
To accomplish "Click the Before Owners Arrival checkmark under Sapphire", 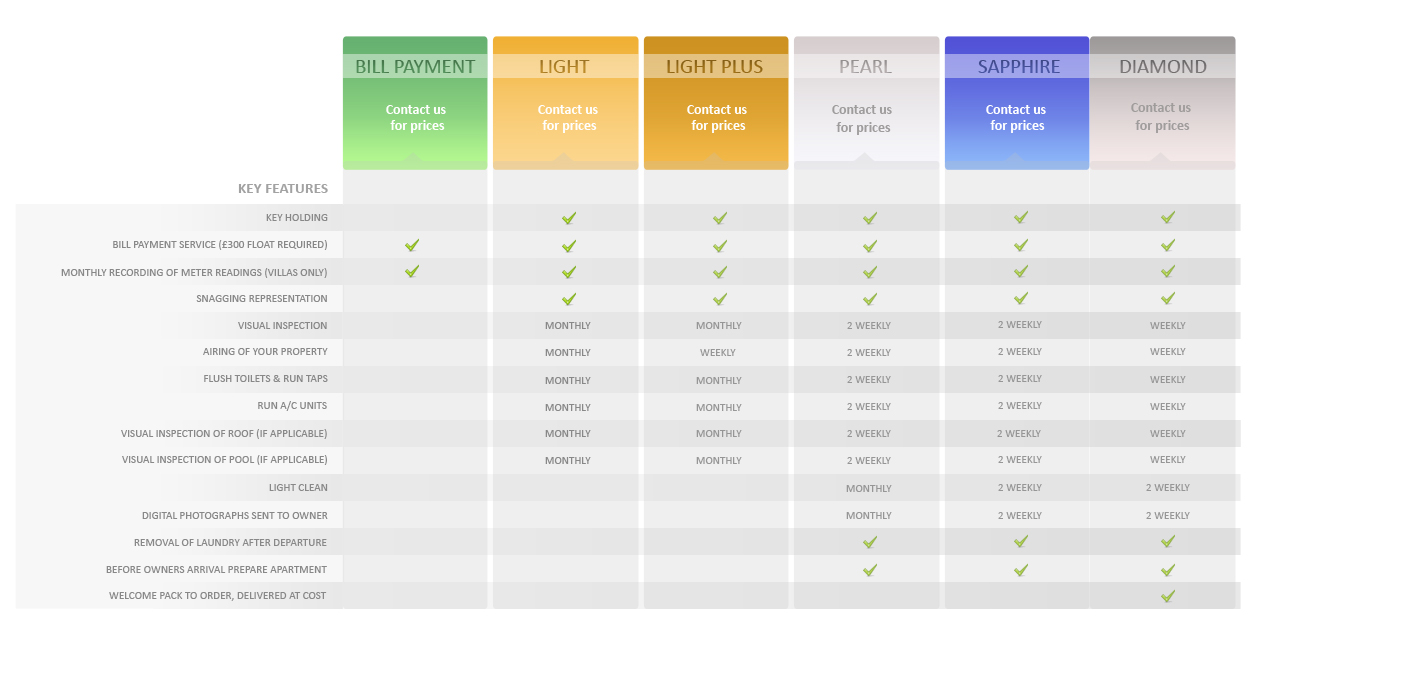I will (x=1021, y=570).
